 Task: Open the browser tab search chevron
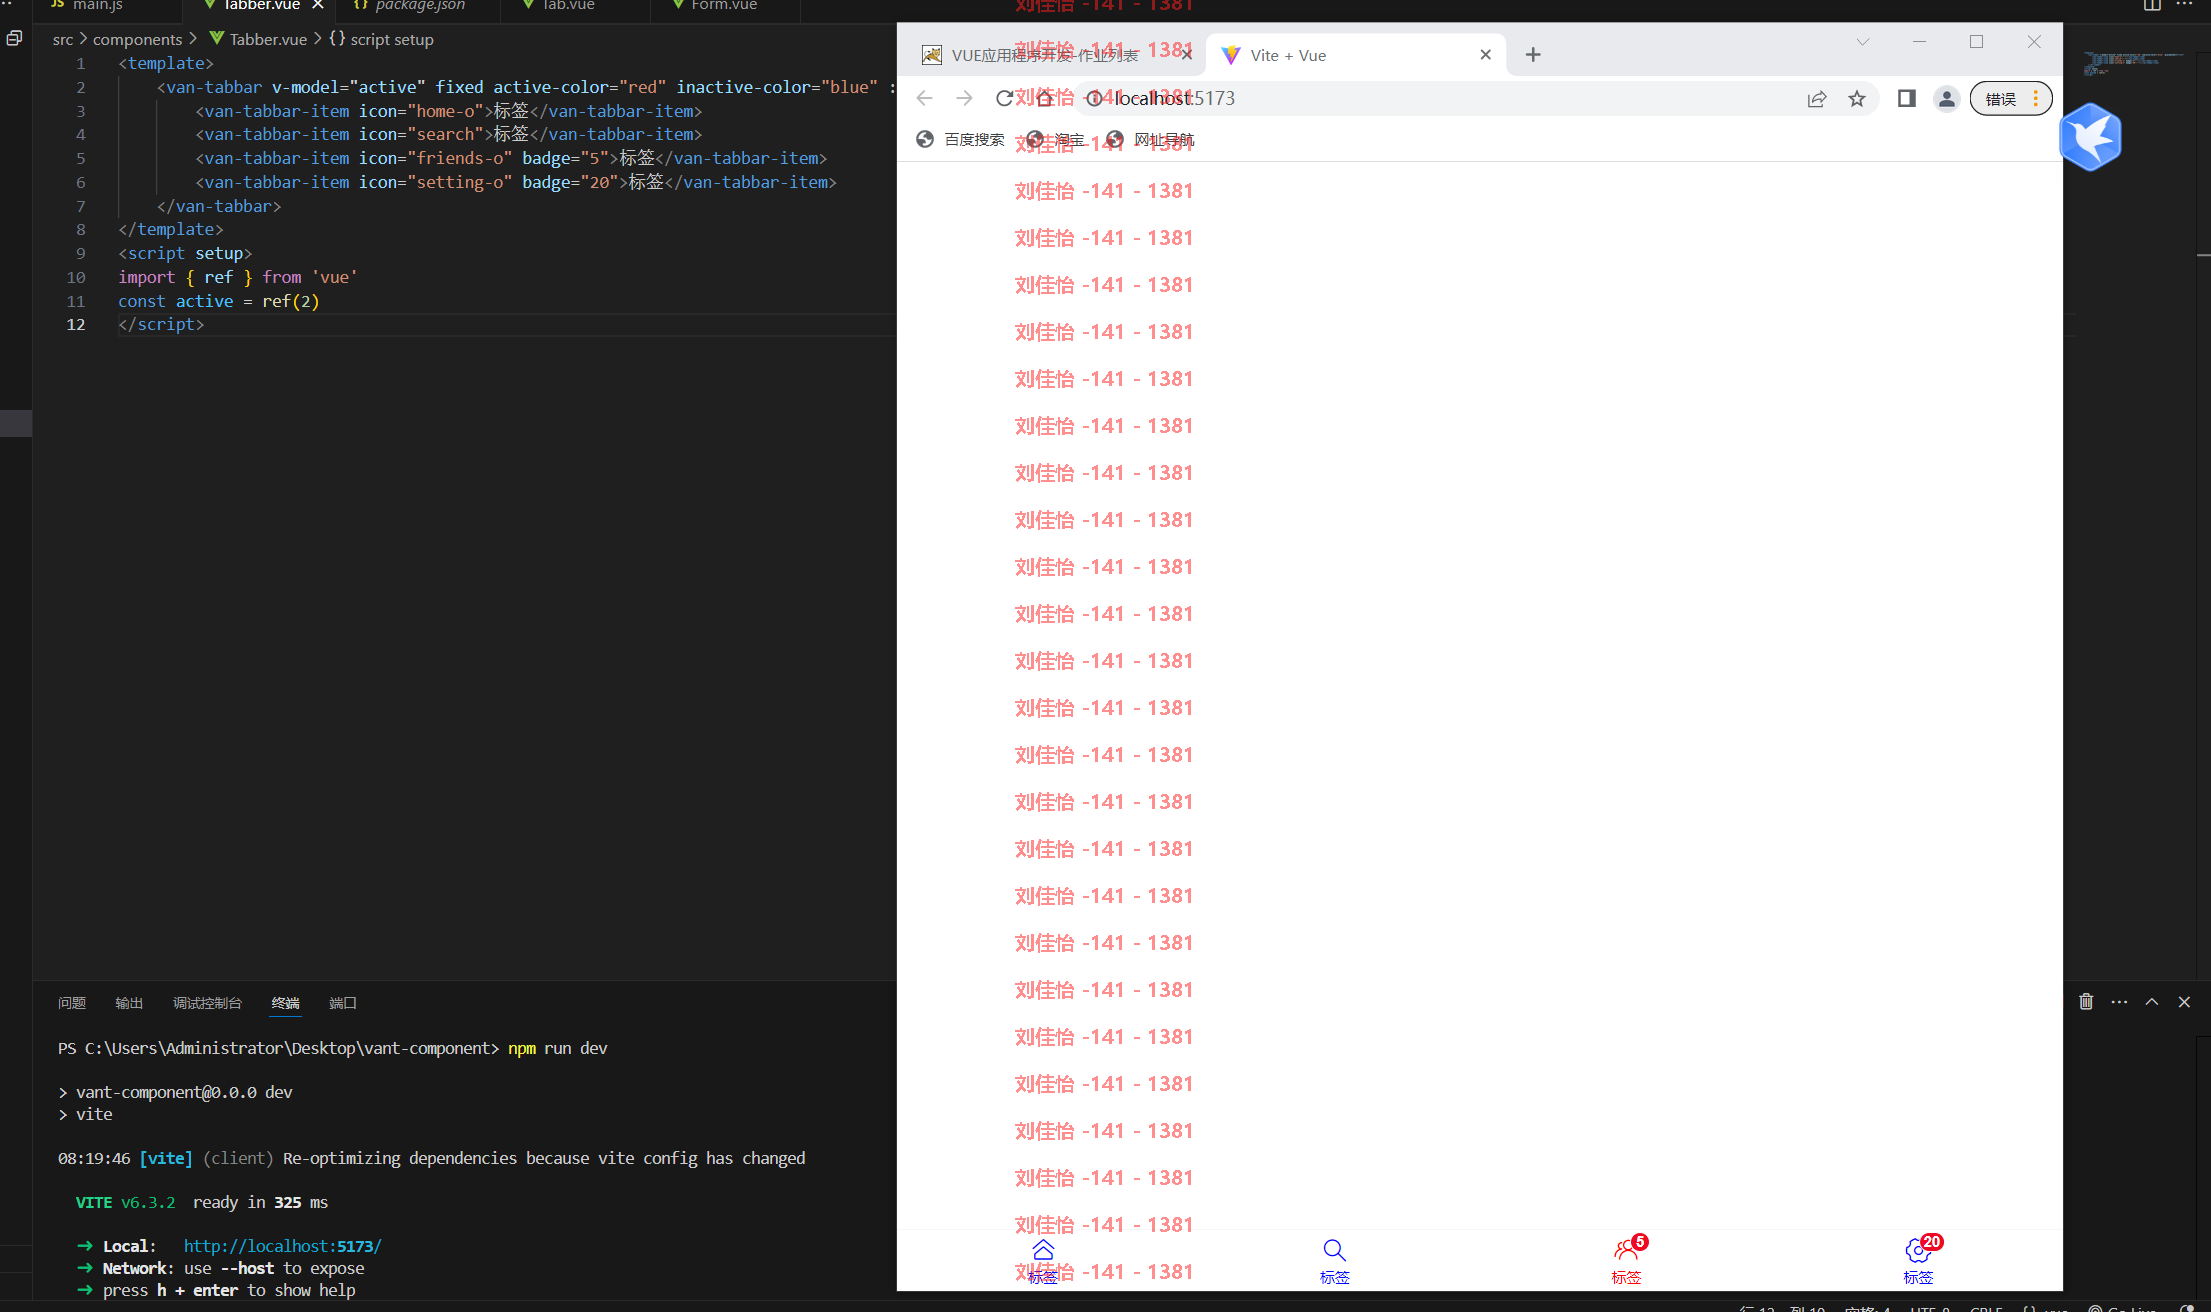click(1862, 42)
